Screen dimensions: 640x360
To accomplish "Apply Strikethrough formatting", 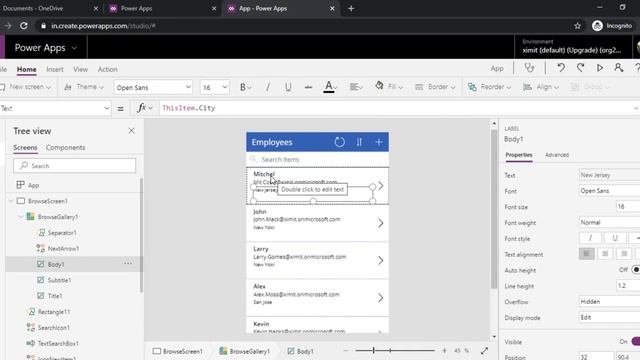I will pyautogui.click(x=308, y=87).
